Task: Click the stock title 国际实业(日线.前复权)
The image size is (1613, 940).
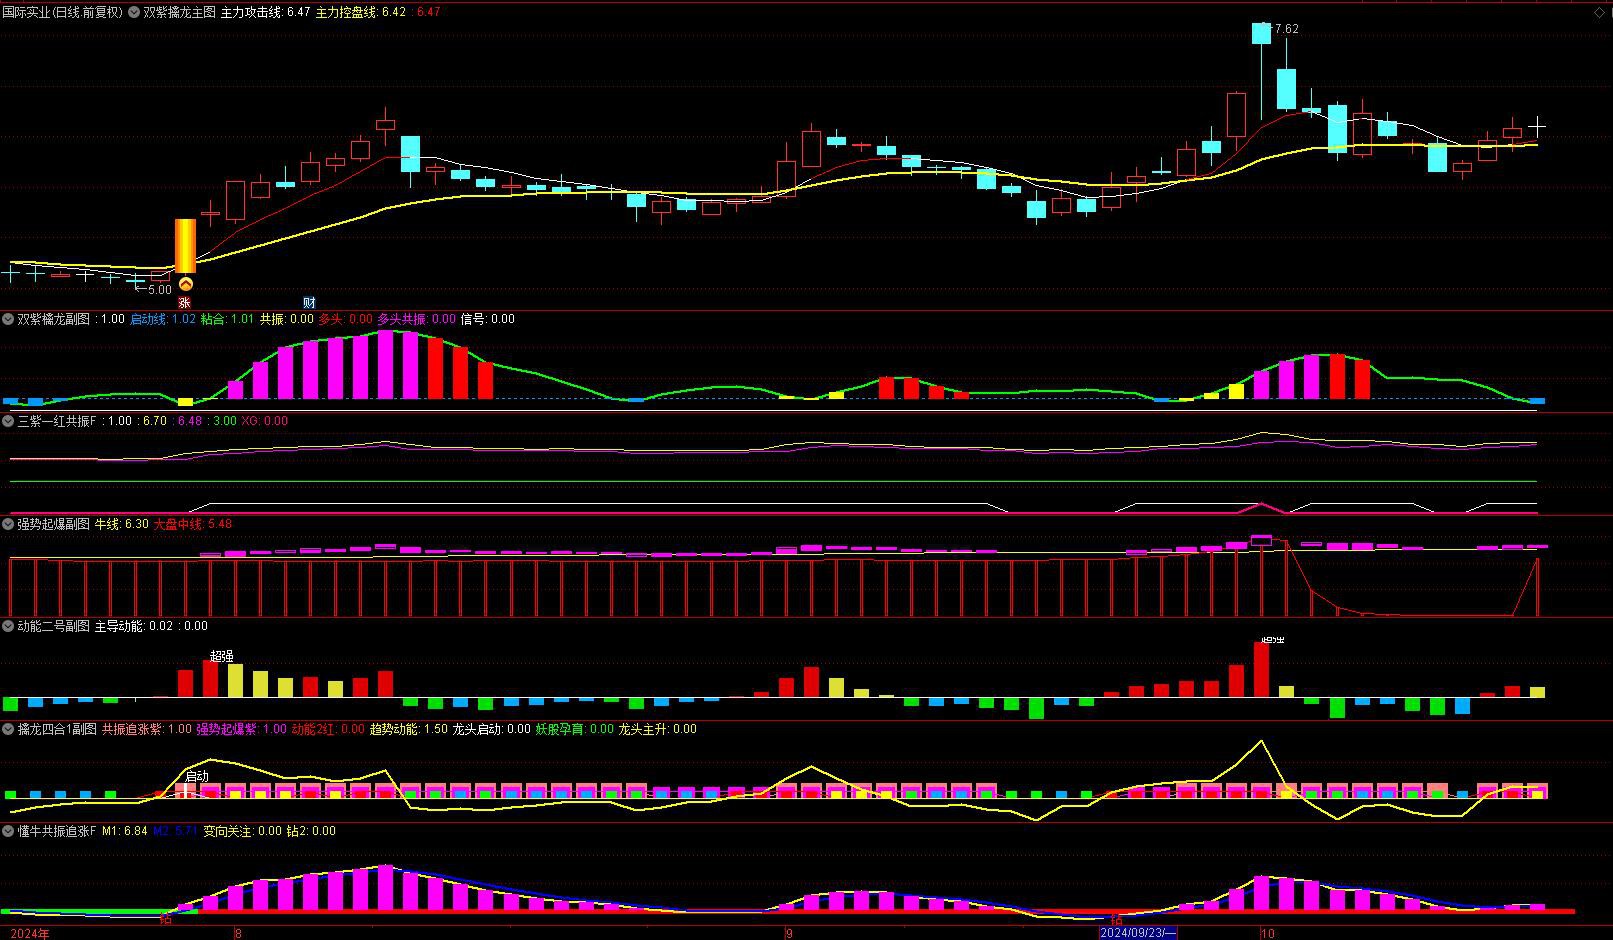Action: pos(62,12)
